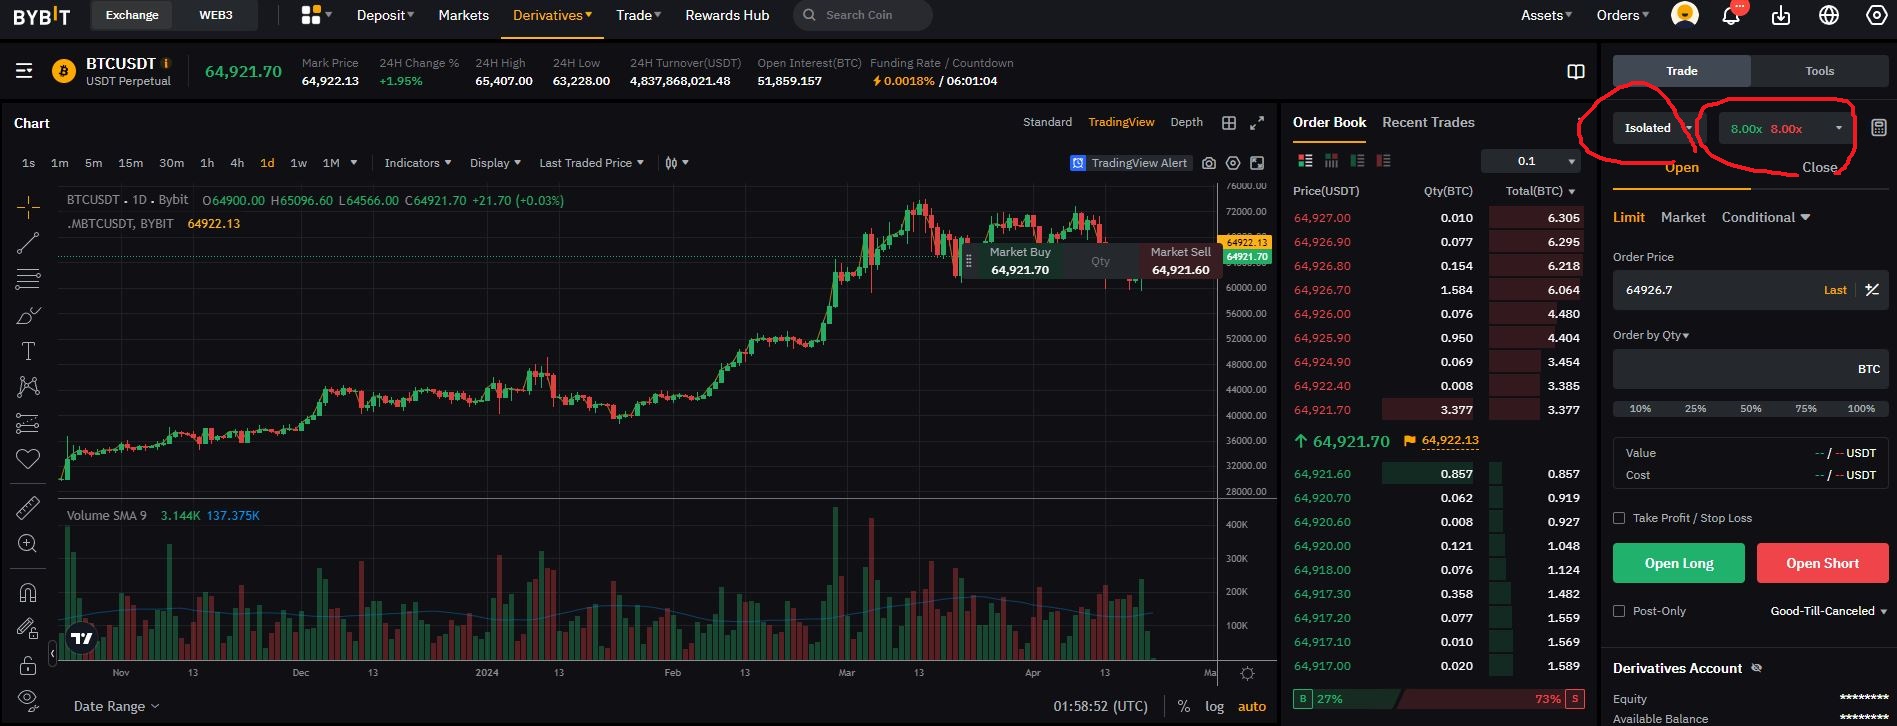
Task: Select the ruler measure tool
Action: click(x=28, y=508)
